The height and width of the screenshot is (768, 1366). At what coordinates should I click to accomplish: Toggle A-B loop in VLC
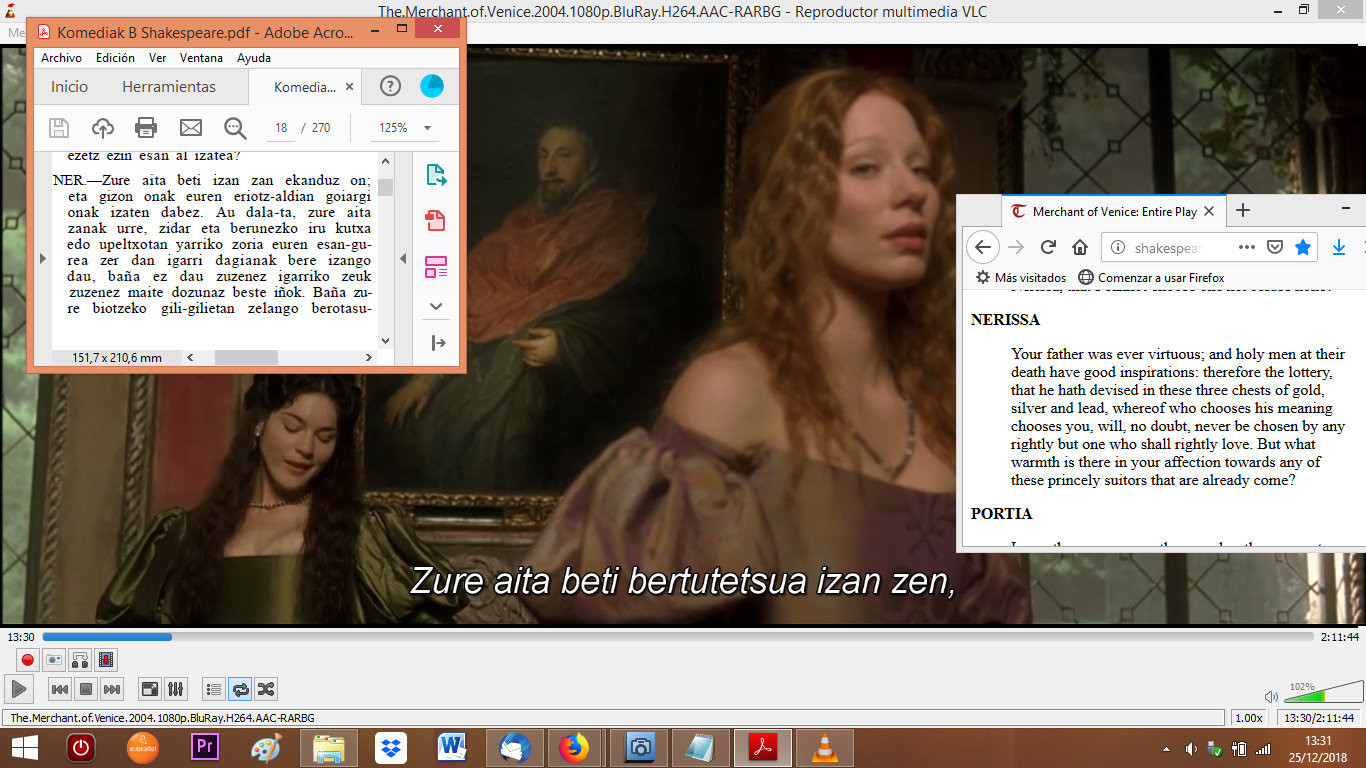[80, 660]
